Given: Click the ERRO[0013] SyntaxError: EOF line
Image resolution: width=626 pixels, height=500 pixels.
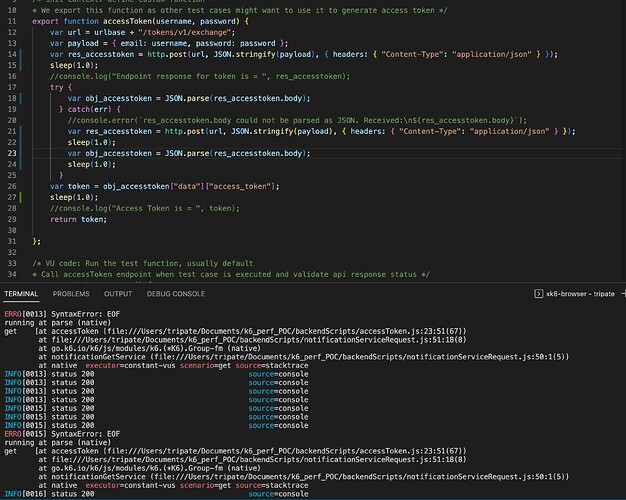Looking at the screenshot, I should (62, 314).
